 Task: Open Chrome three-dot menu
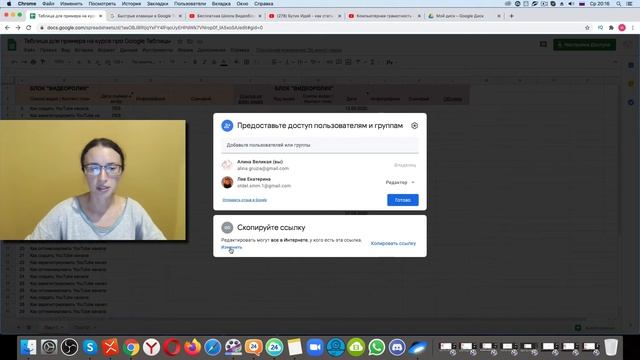point(633,28)
